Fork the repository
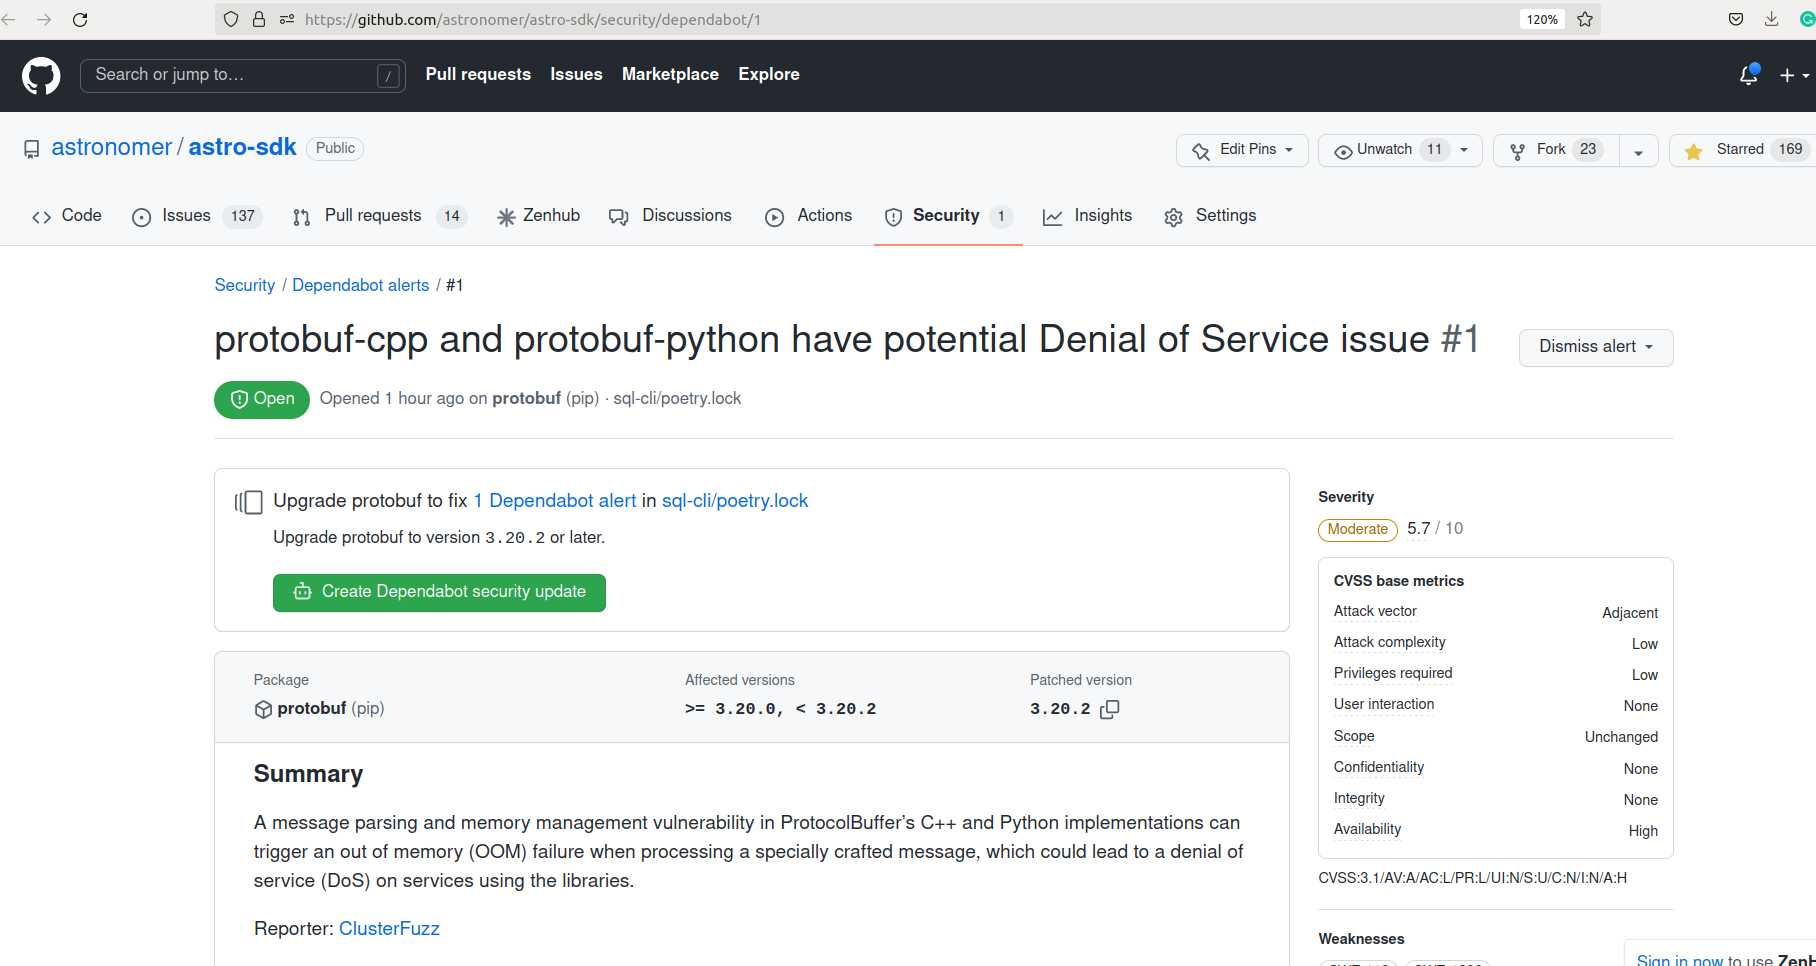 point(1556,150)
